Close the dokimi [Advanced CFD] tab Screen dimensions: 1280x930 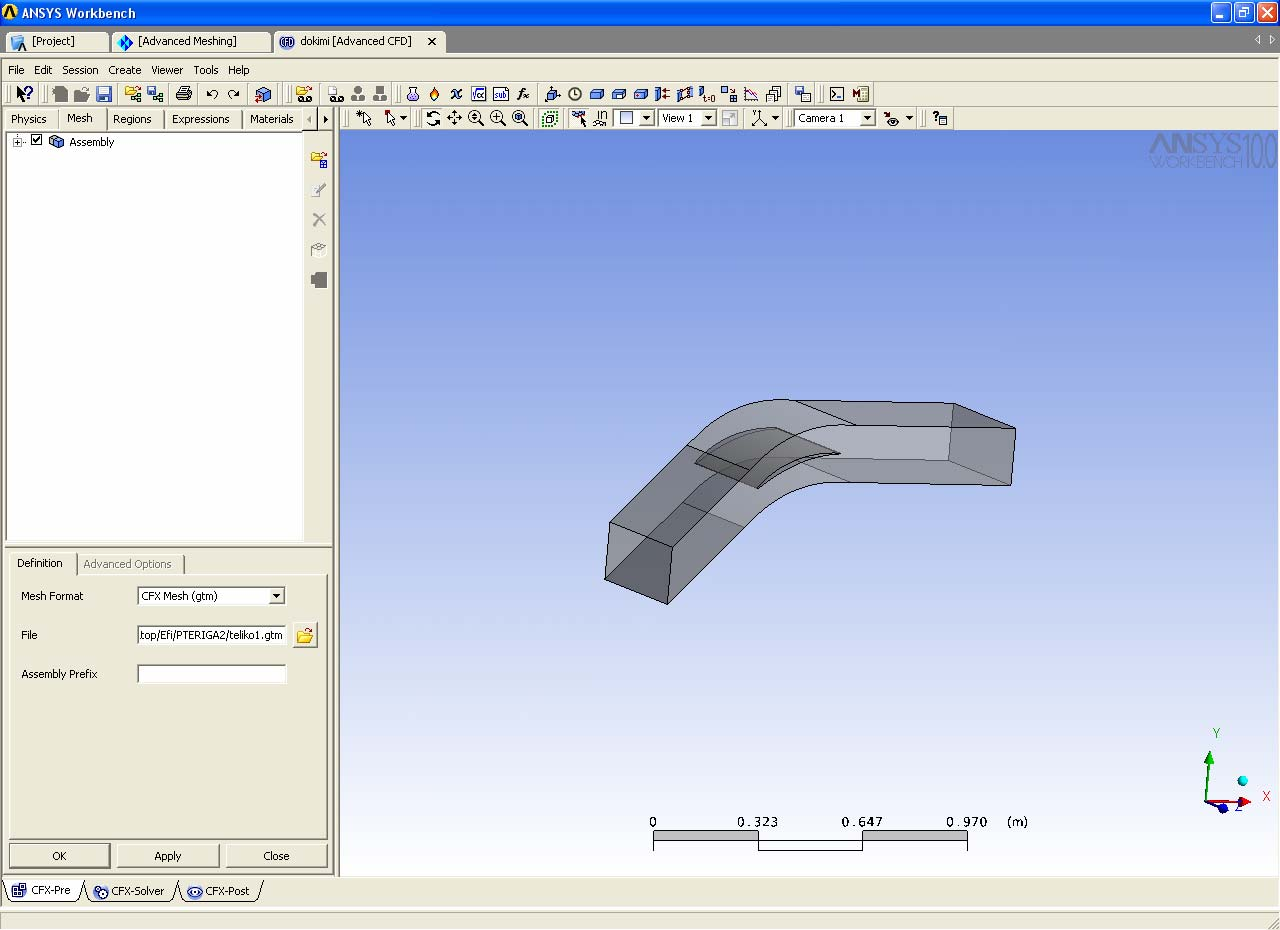click(x=432, y=42)
